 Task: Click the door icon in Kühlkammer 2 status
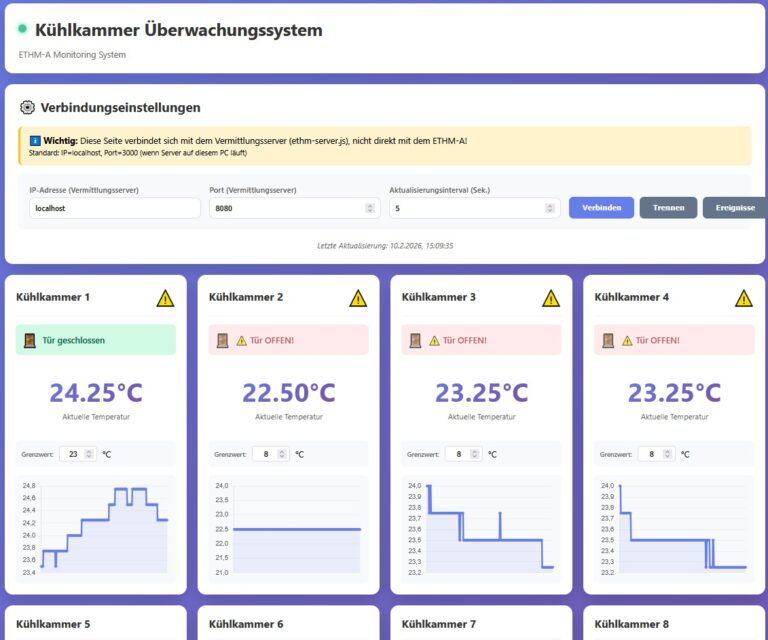click(x=221, y=340)
